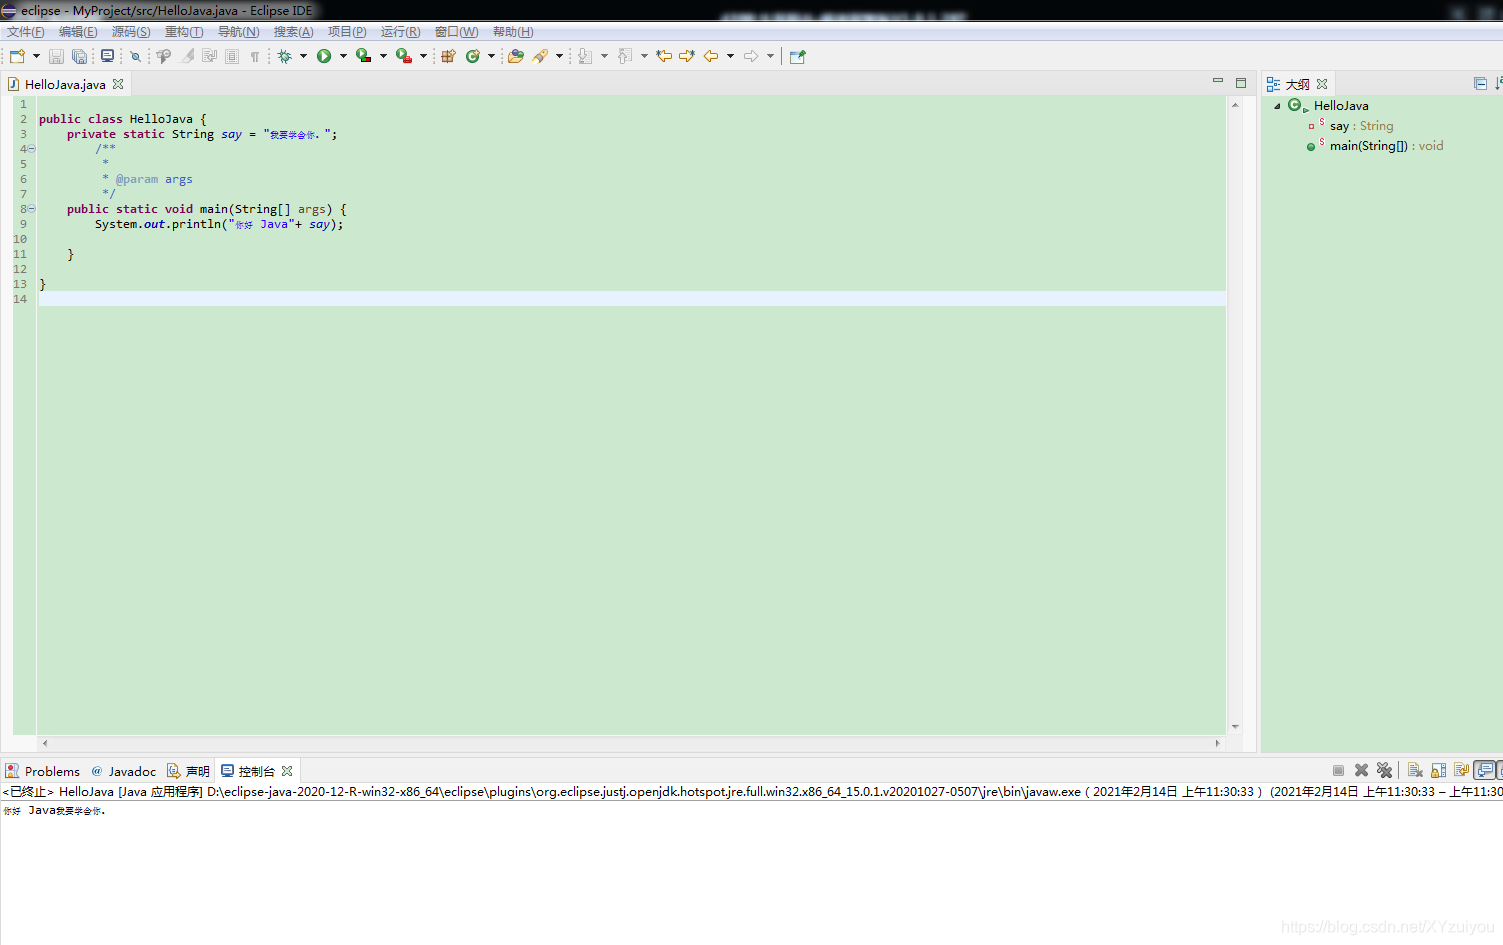Click the New Java Package icon
The image size is (1503, 945).
click(x=448, y=56)
